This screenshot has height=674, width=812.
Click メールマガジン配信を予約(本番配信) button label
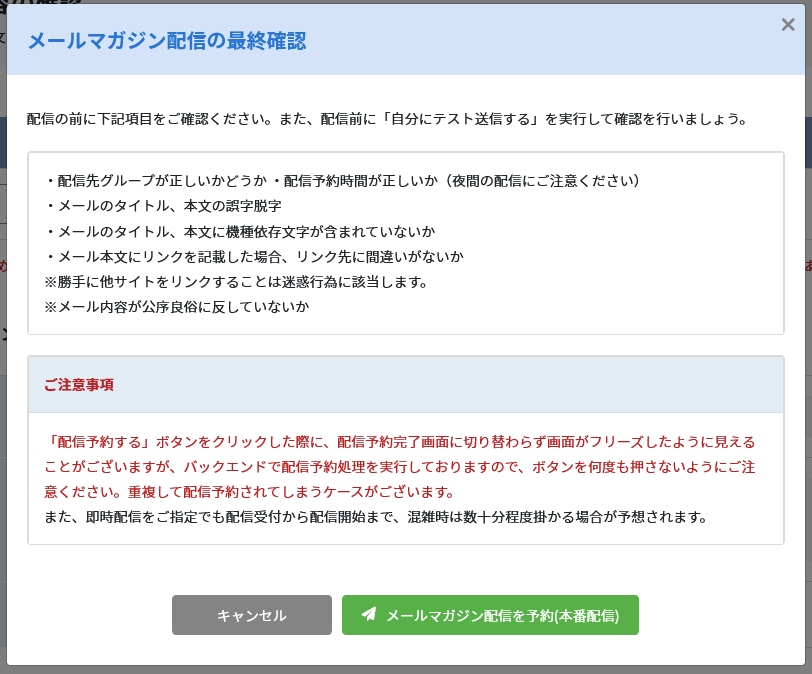[502, 616]
